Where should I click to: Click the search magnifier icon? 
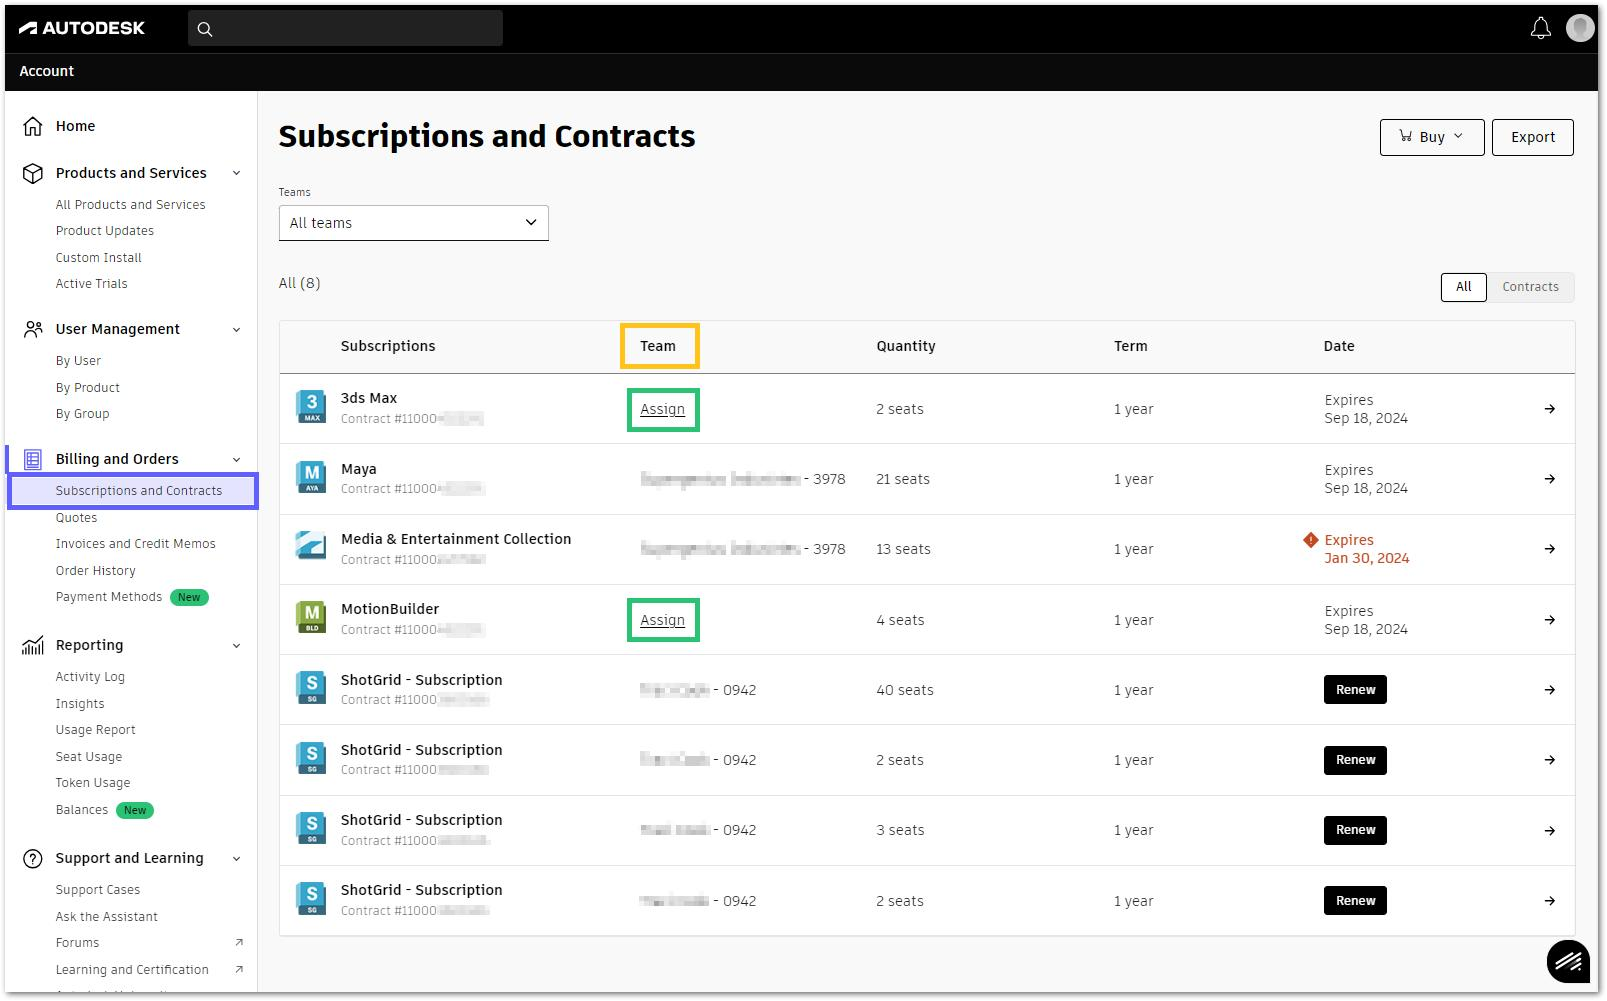pyautogui.click(x=205, y=29)
